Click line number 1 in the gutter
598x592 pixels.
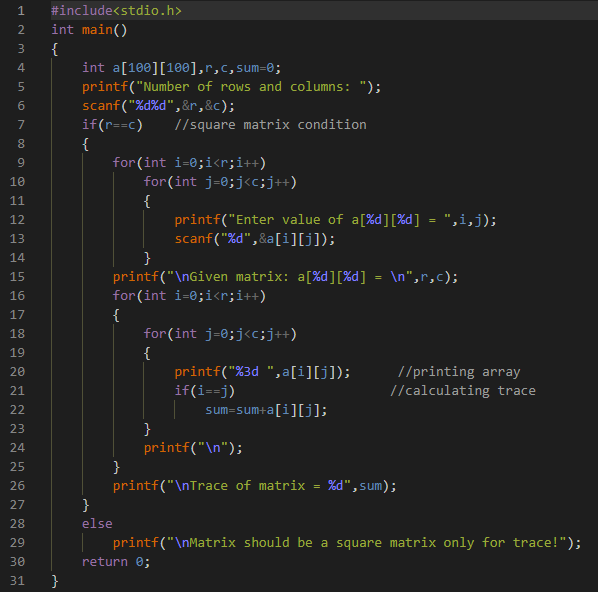point(21,11)
